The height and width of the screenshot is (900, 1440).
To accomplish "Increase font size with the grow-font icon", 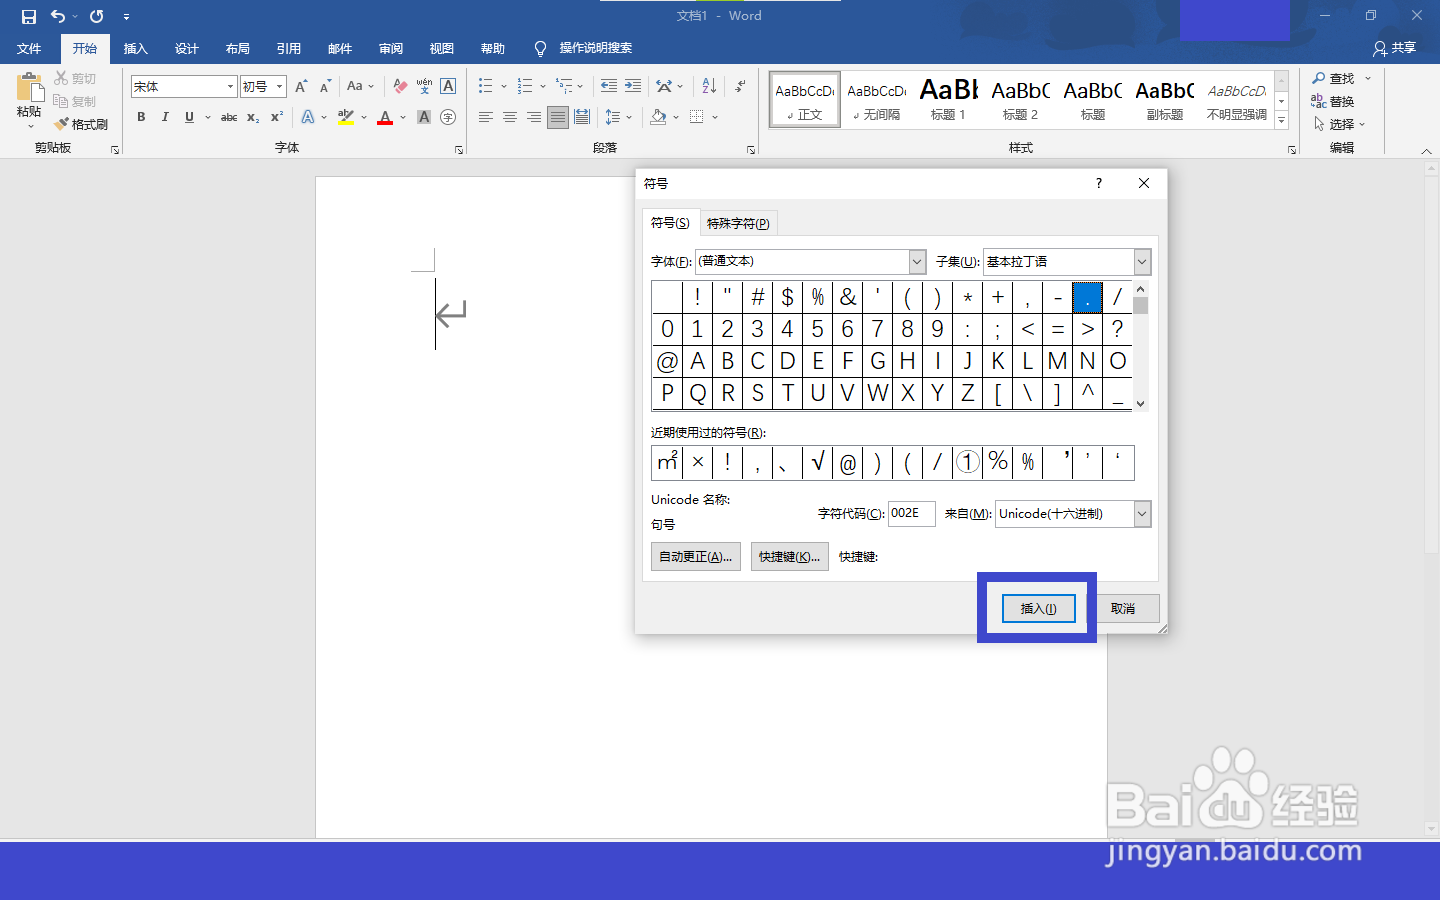I will click(x=301, y=87).
